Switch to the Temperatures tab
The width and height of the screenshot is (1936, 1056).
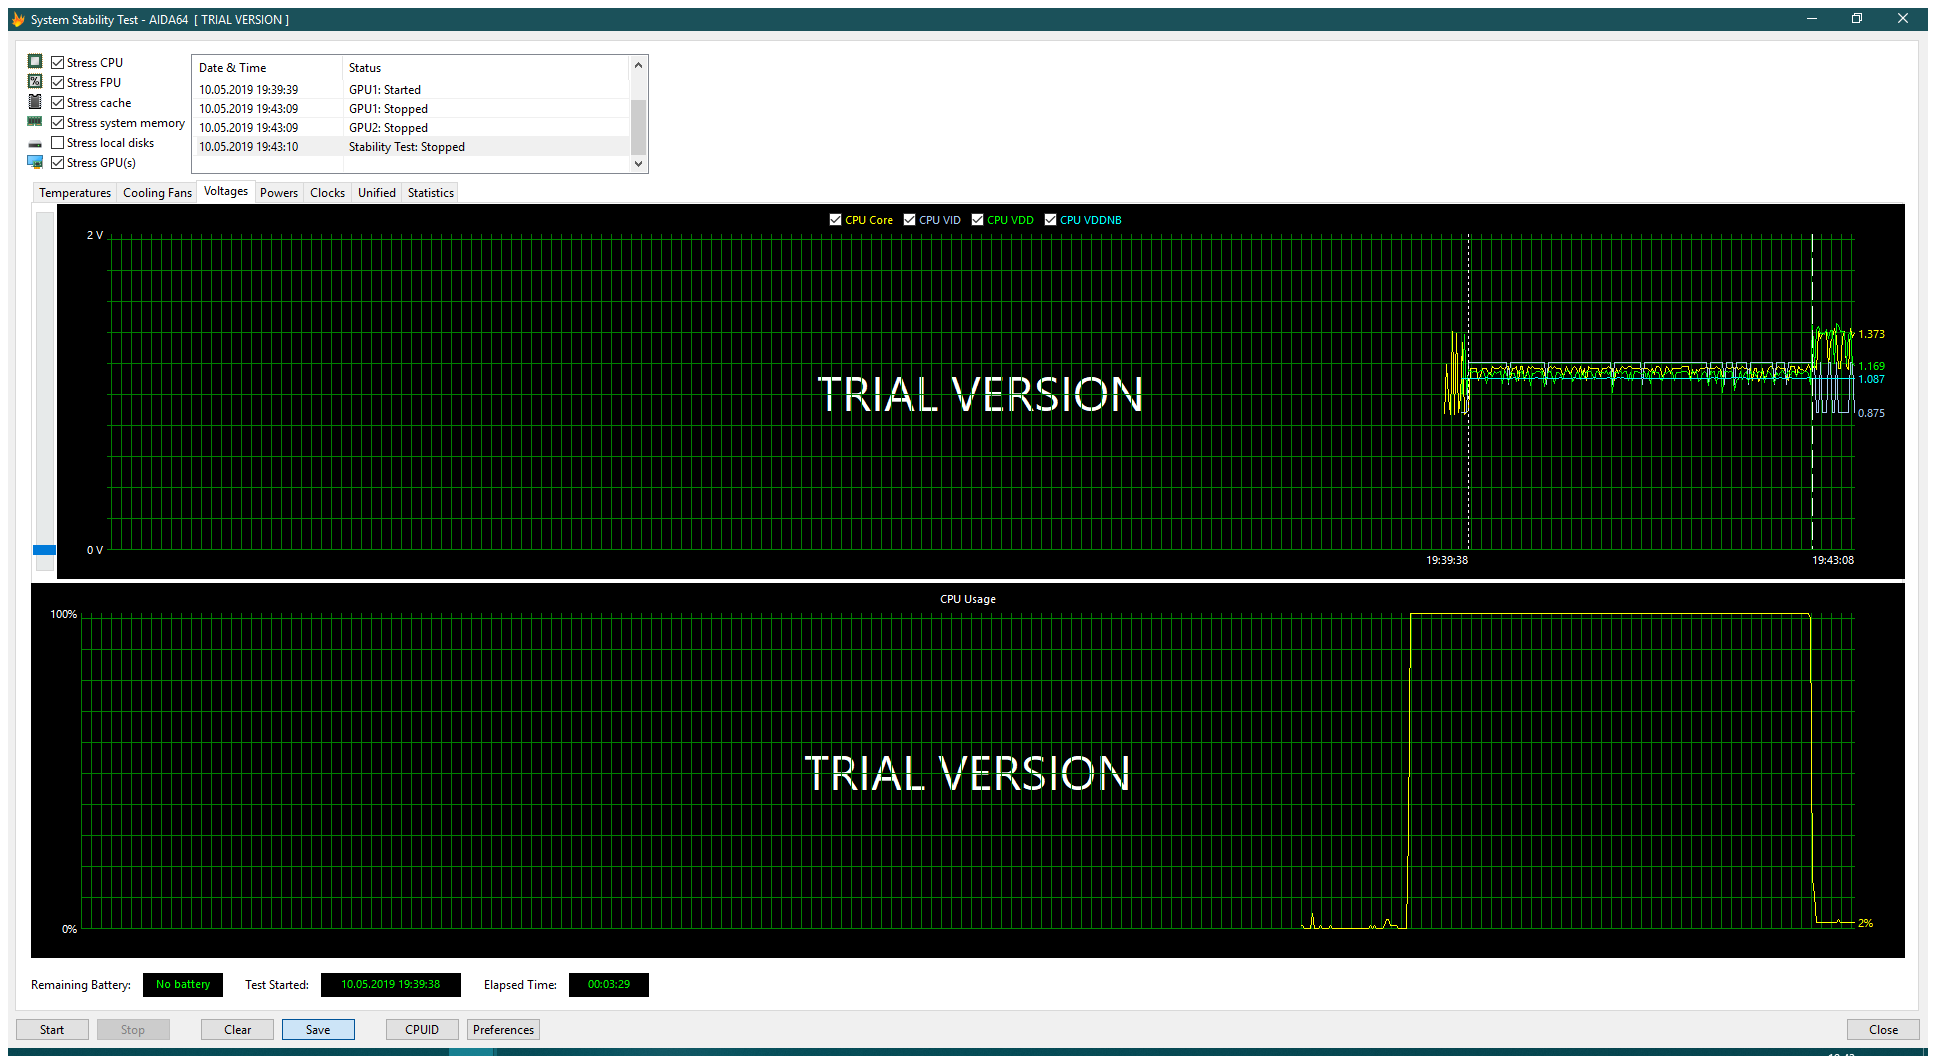(75, 193)
